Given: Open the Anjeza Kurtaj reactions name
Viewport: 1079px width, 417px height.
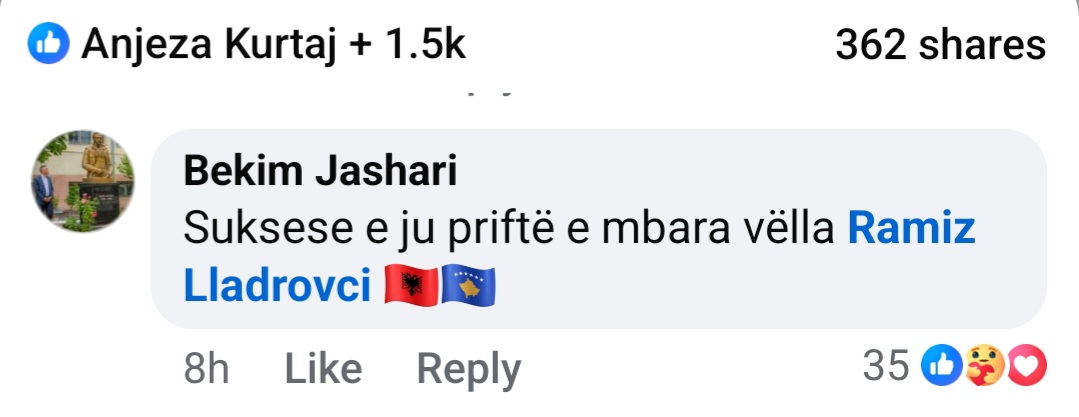Looking at the screenshot, I should click(x=210, y=45).
